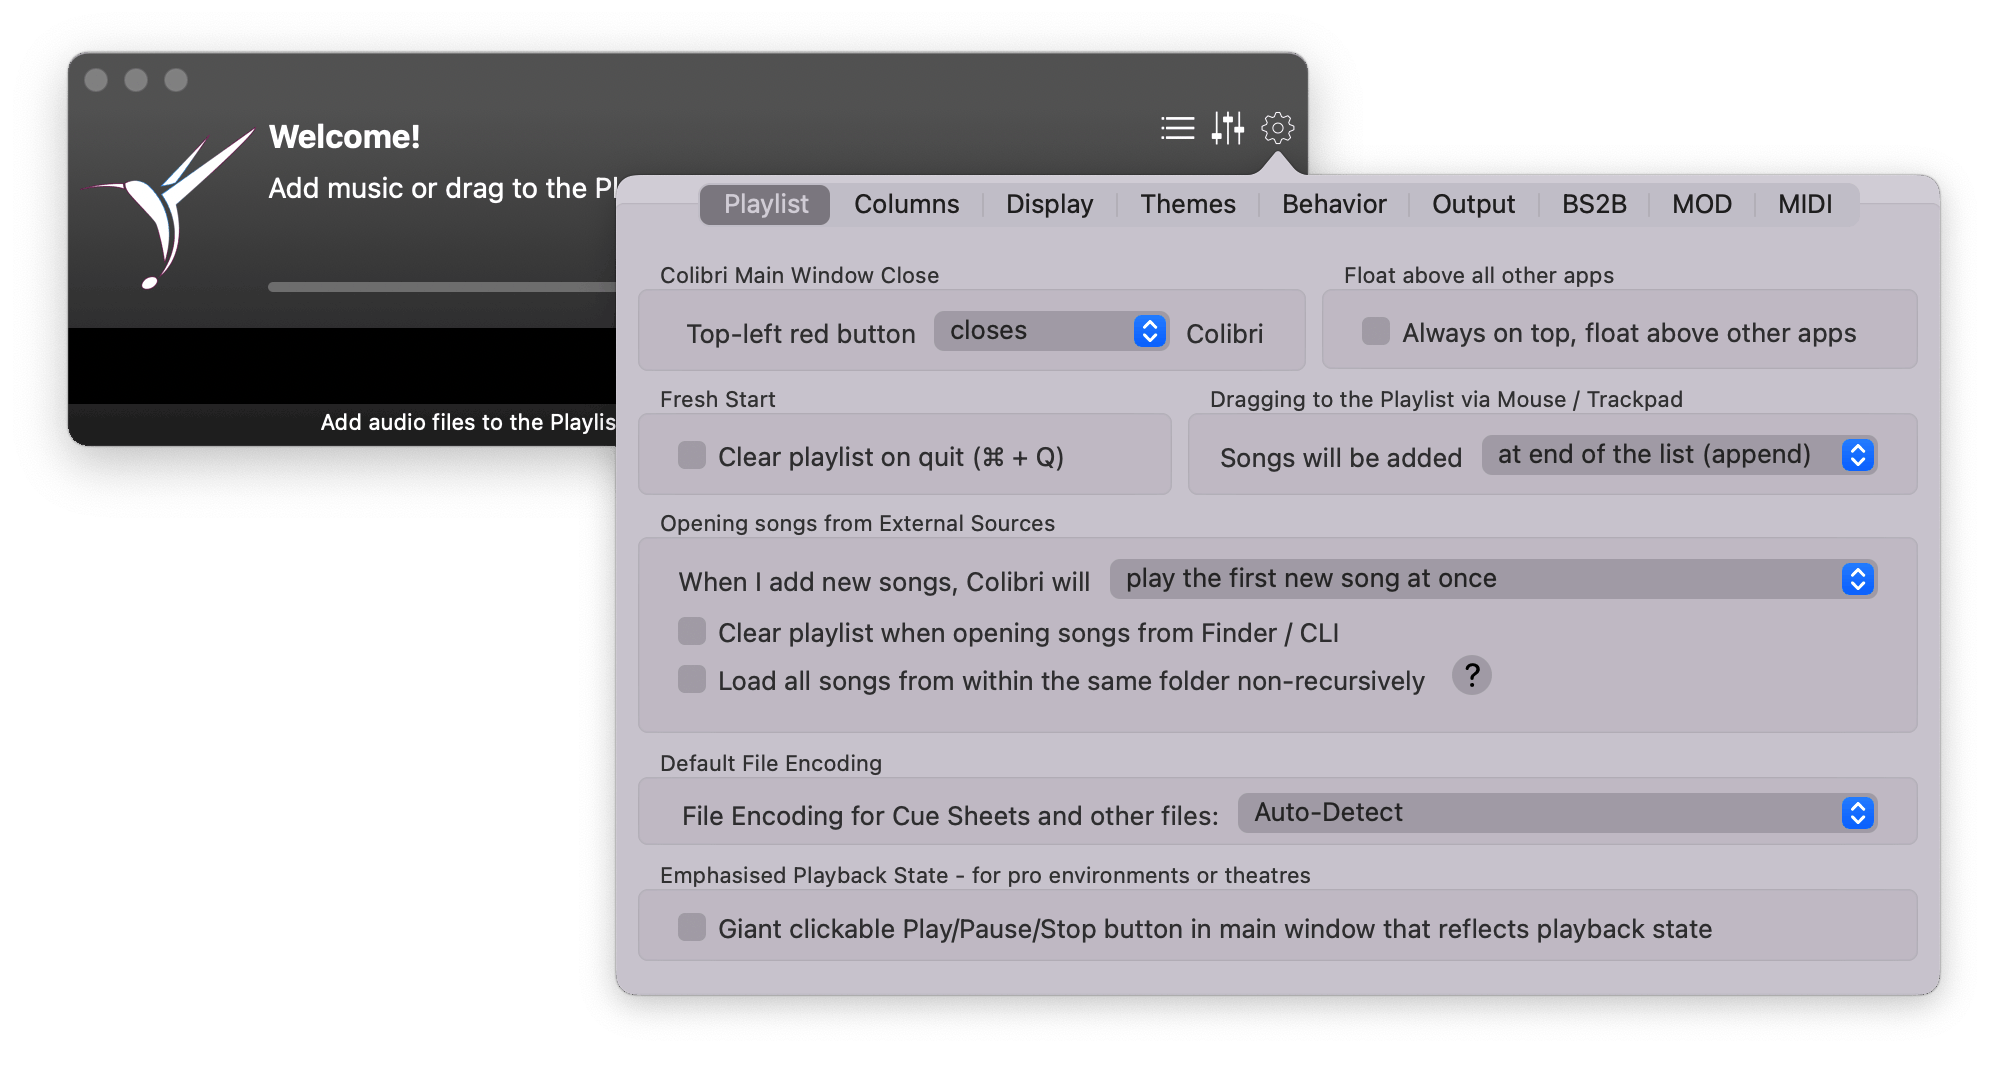The width and height of the screenshot is (2012, 1075).
Task: Click 'When I add new songs, Colibri will'
Action: coord(884,582)
